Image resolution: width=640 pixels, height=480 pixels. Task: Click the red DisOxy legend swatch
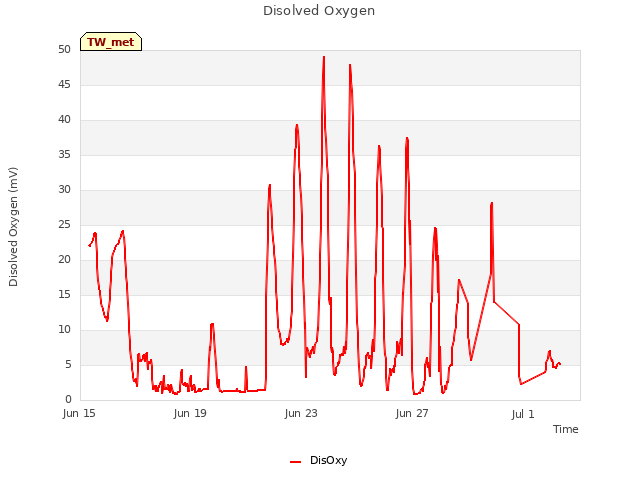(x=296, y=462)
